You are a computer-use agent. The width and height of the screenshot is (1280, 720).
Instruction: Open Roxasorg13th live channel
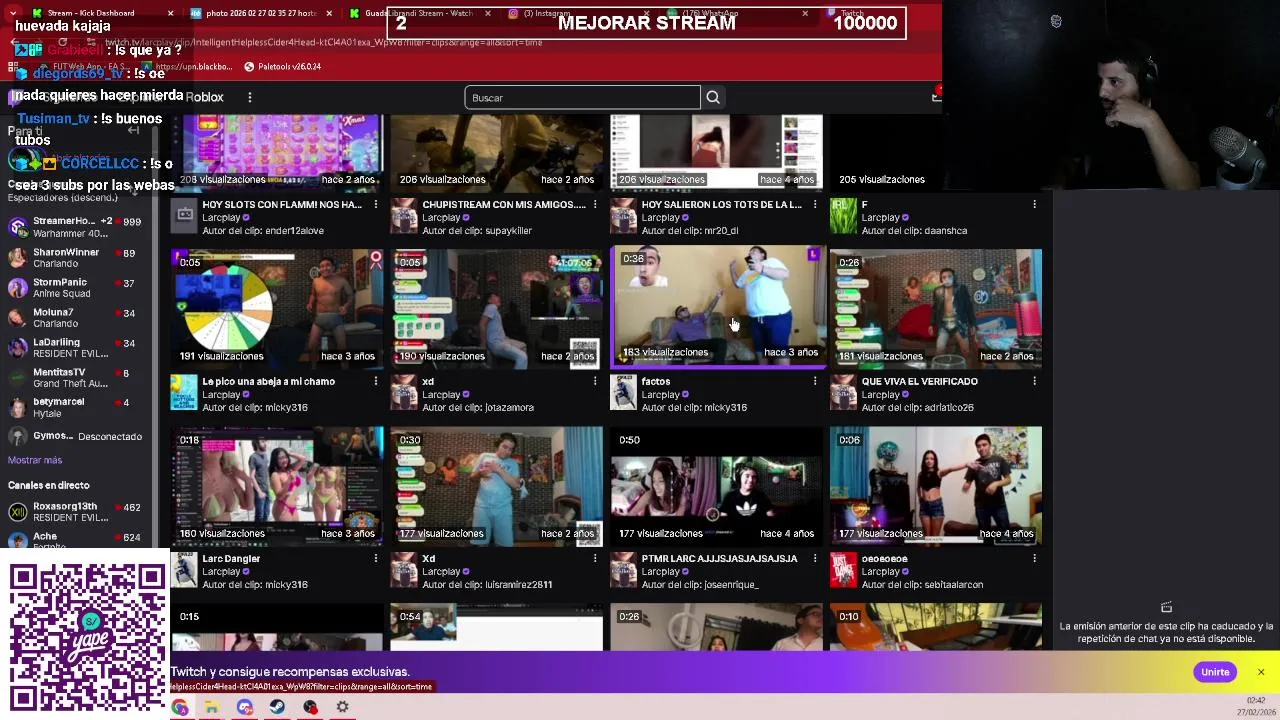coord(75,512)
